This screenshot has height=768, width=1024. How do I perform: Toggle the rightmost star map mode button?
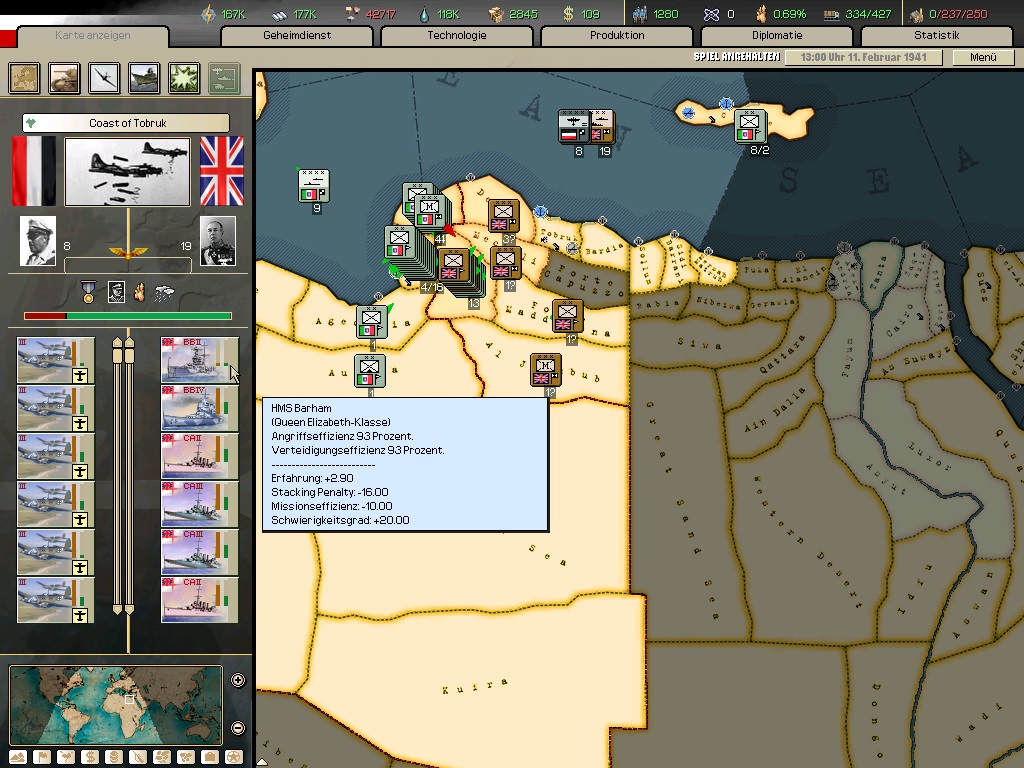(234, 757)
